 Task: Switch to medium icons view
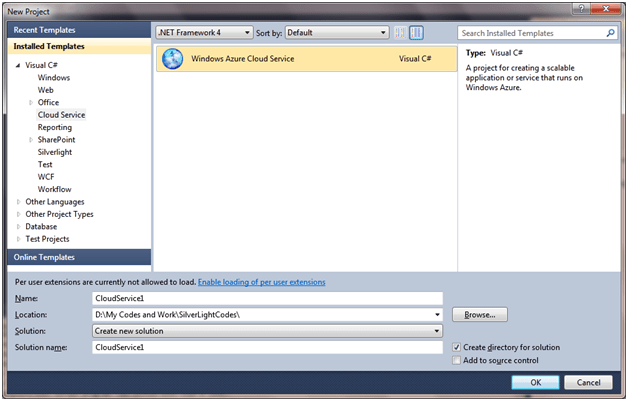(x=415, y=32)
